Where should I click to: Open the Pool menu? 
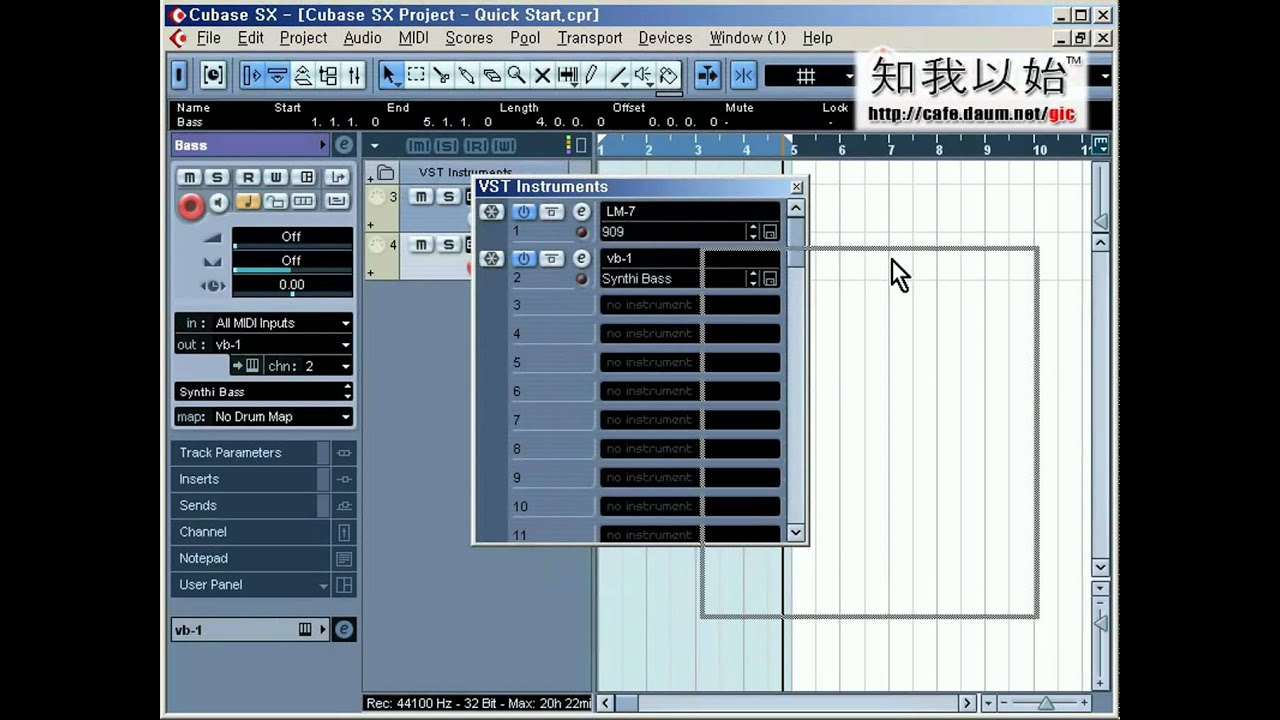click(x=525, y=38)
